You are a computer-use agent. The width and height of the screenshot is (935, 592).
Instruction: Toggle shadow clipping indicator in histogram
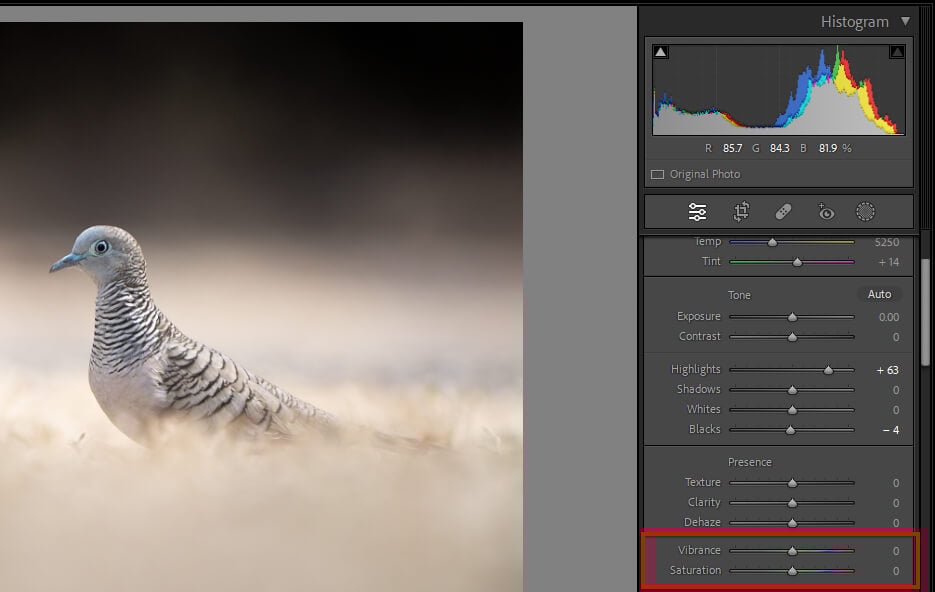(x=661, y=52)
